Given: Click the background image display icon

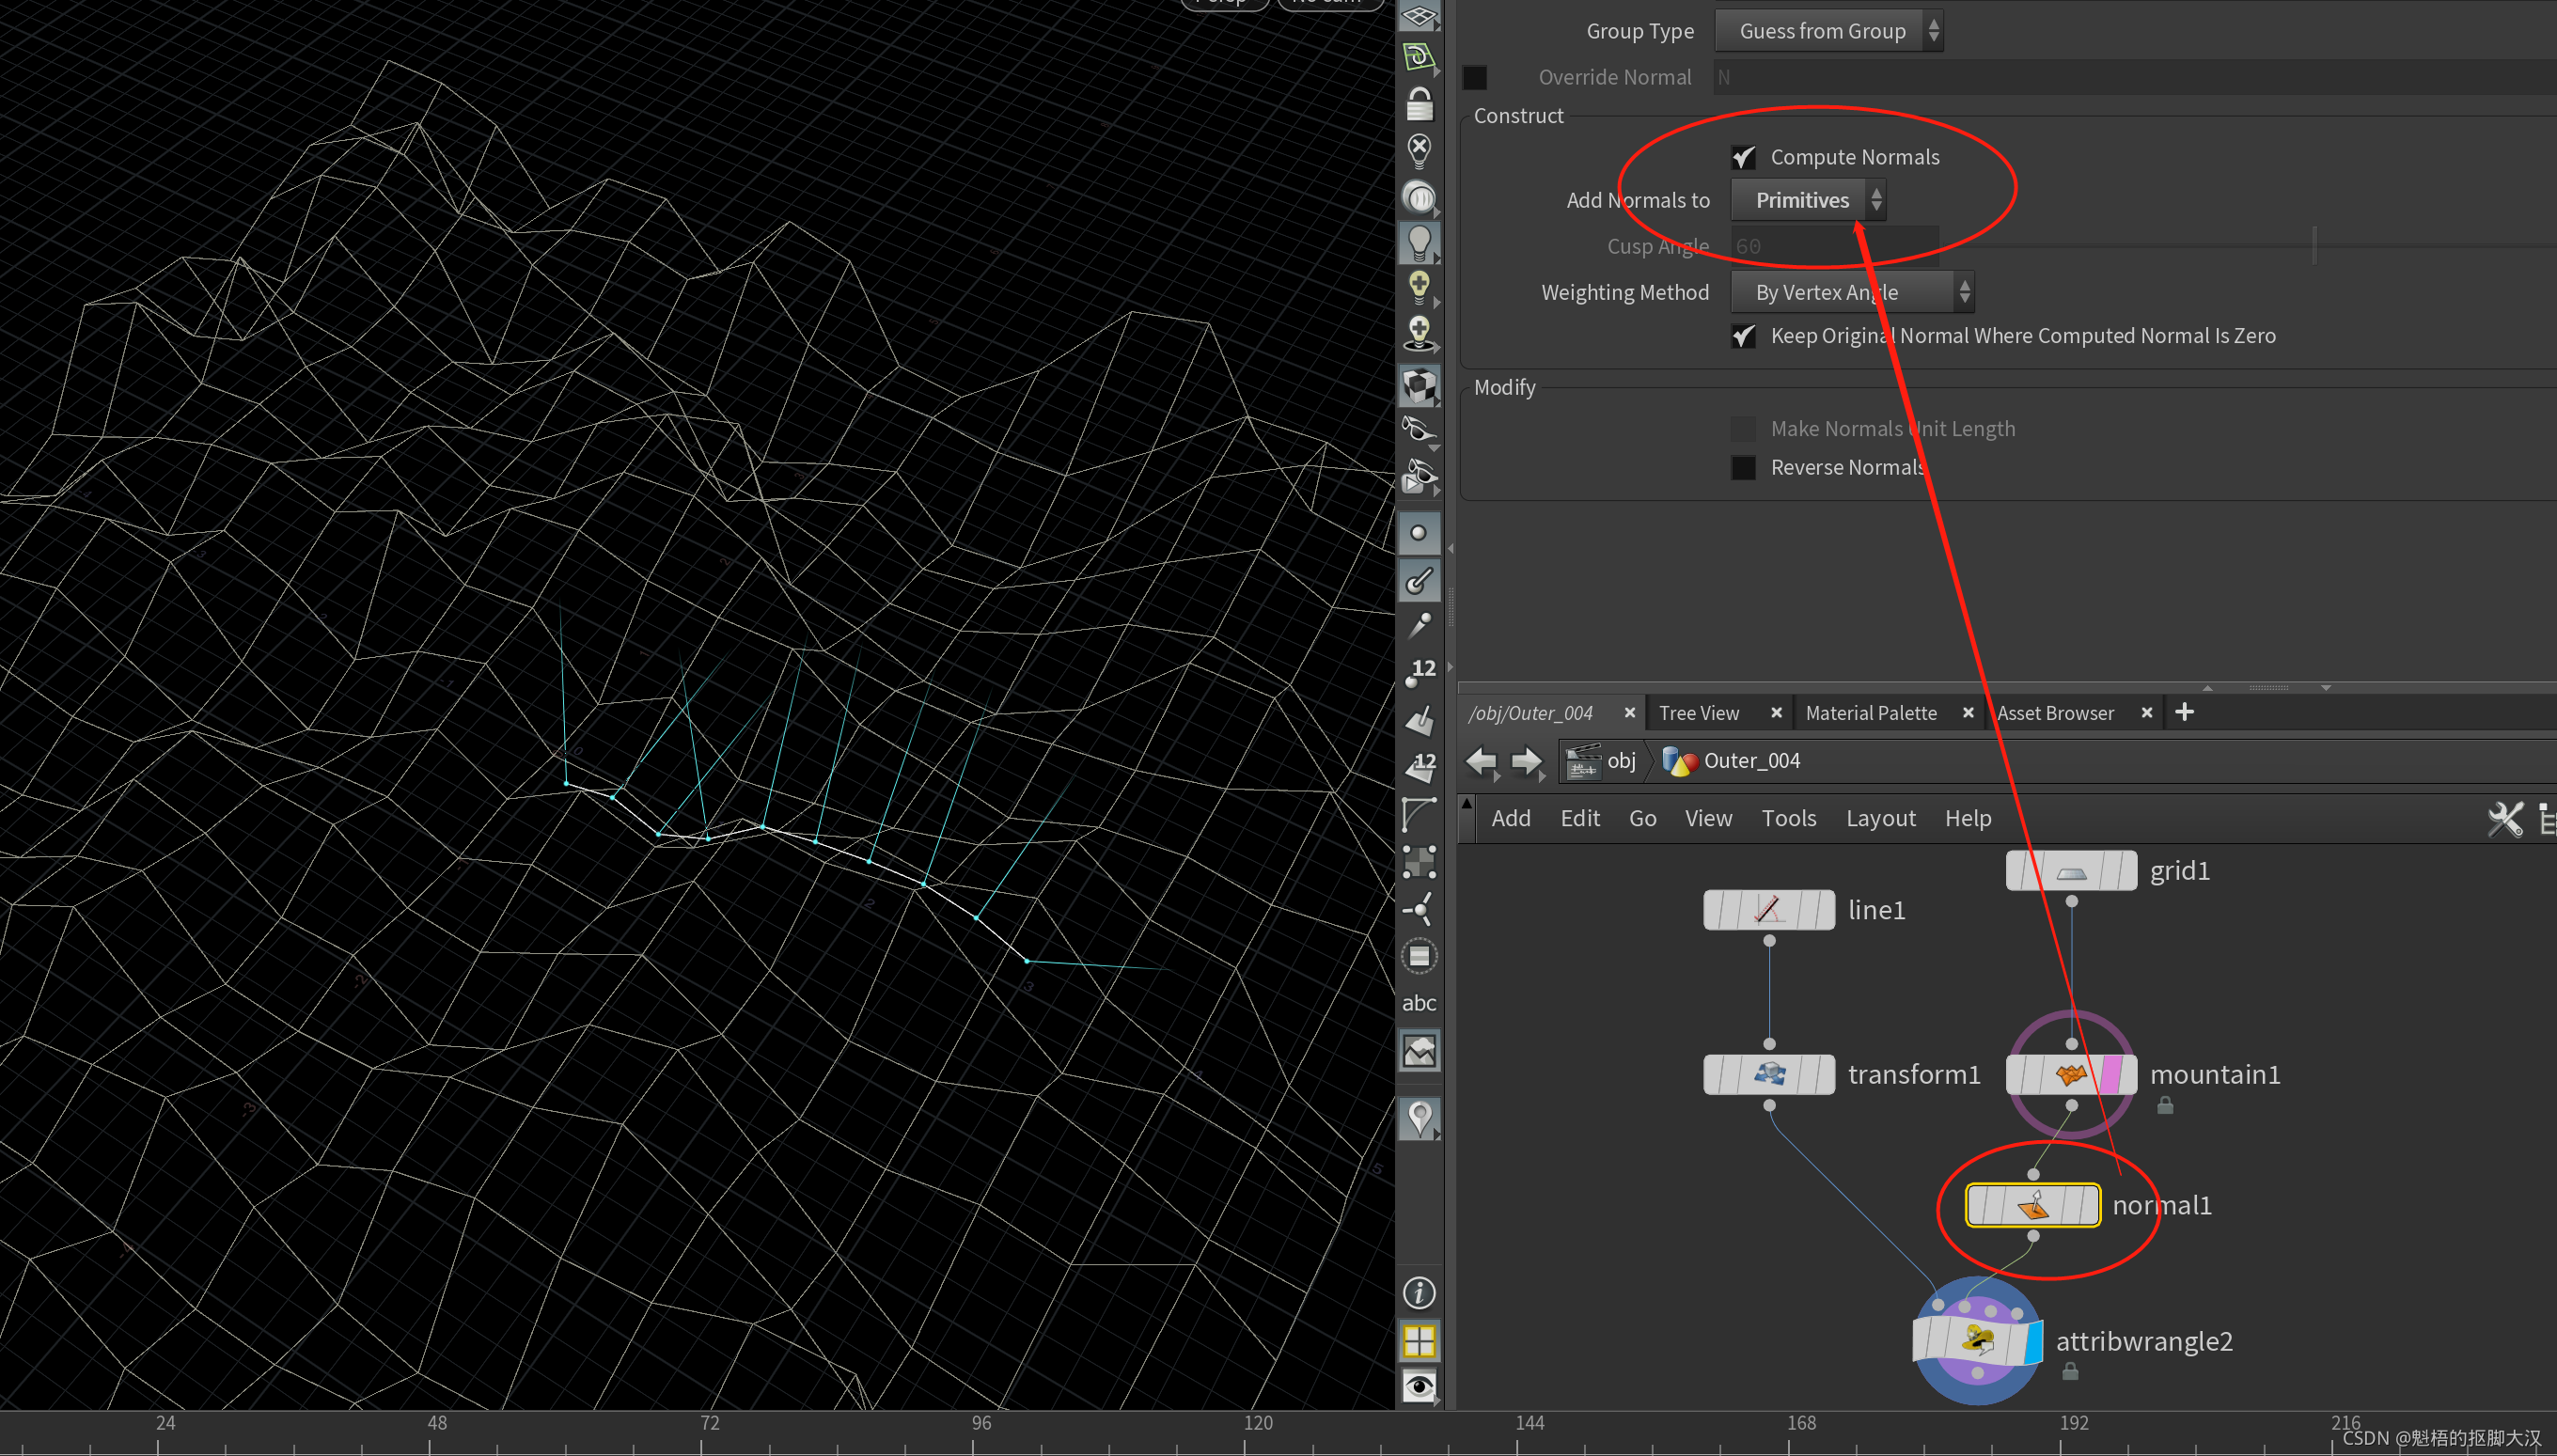Looking at the screenshot, I should 1419,1051.
